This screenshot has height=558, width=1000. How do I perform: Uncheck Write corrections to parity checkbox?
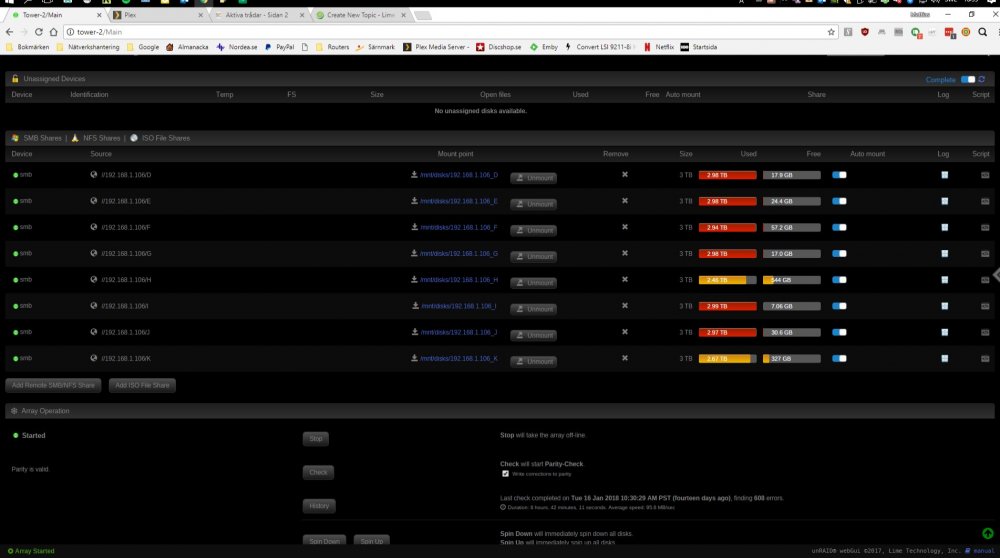505,474
